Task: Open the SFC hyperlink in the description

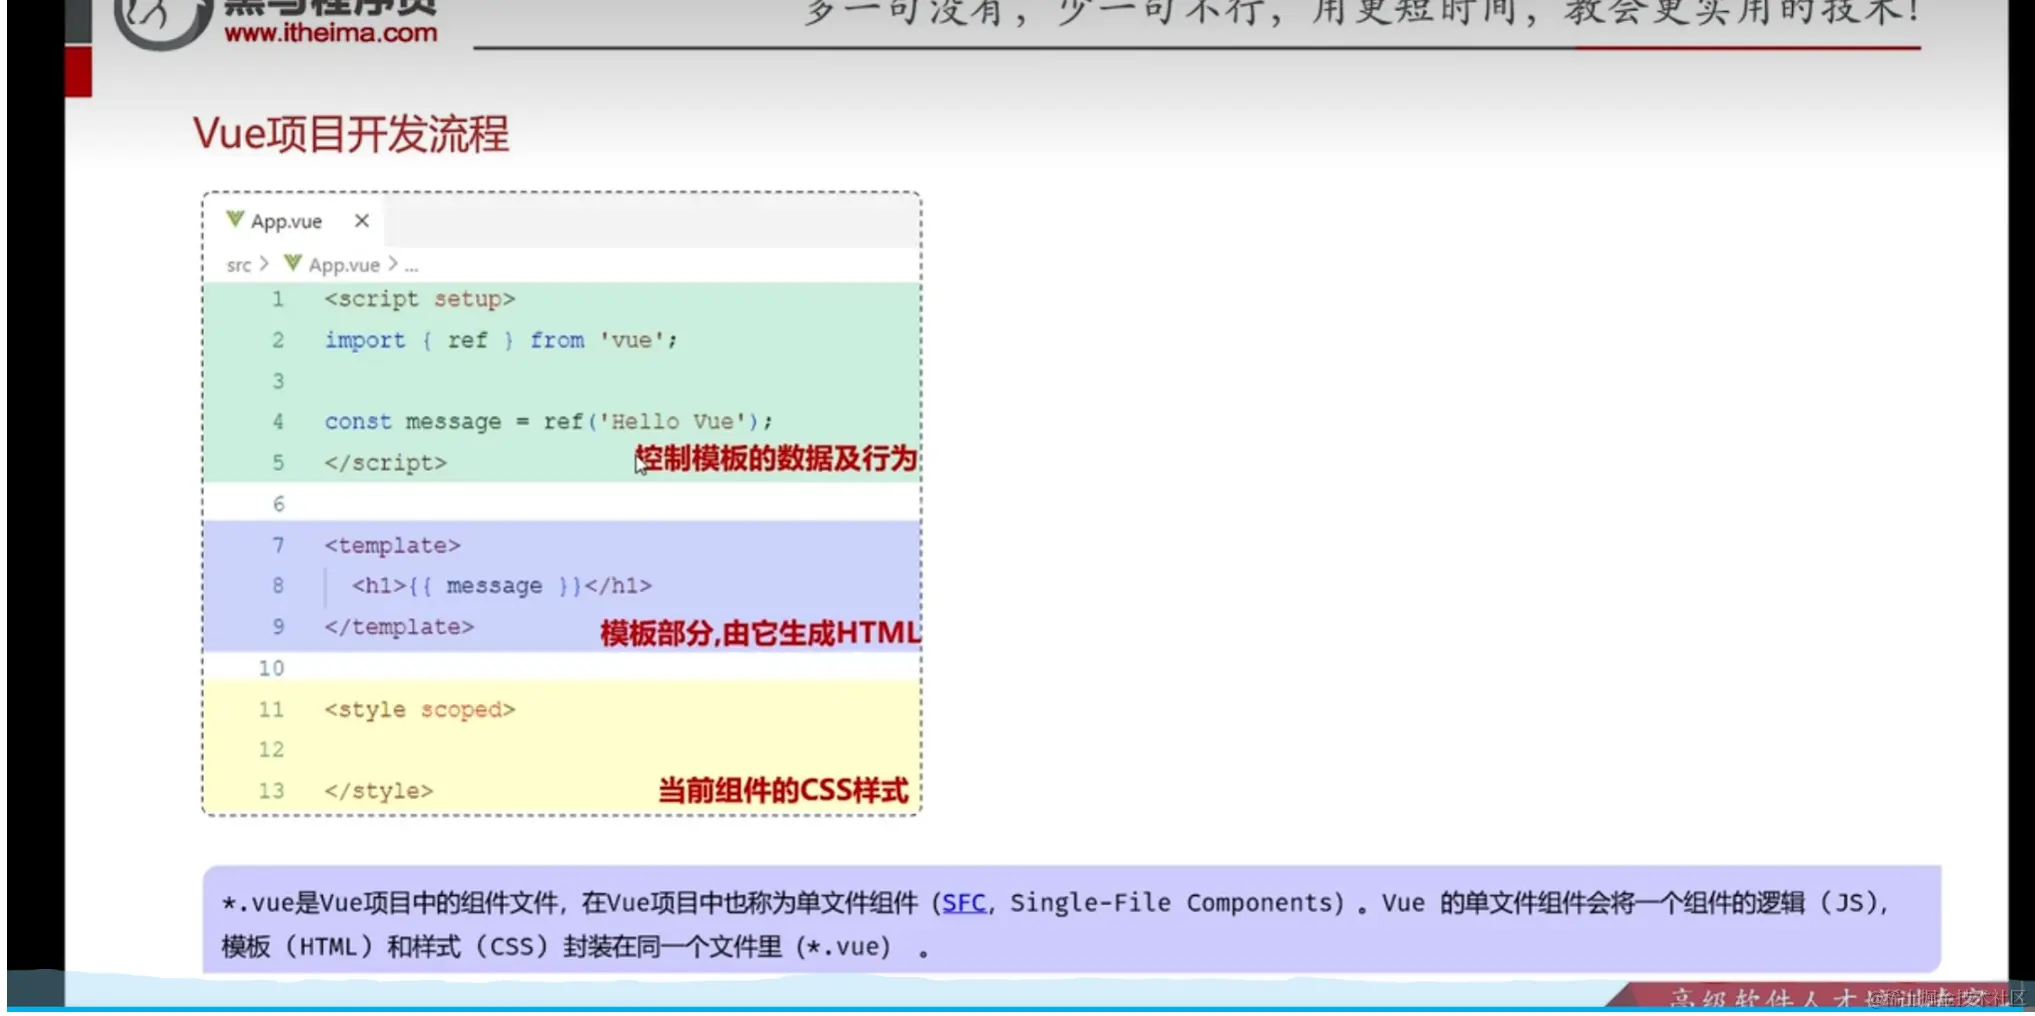Action: (964, 903)
